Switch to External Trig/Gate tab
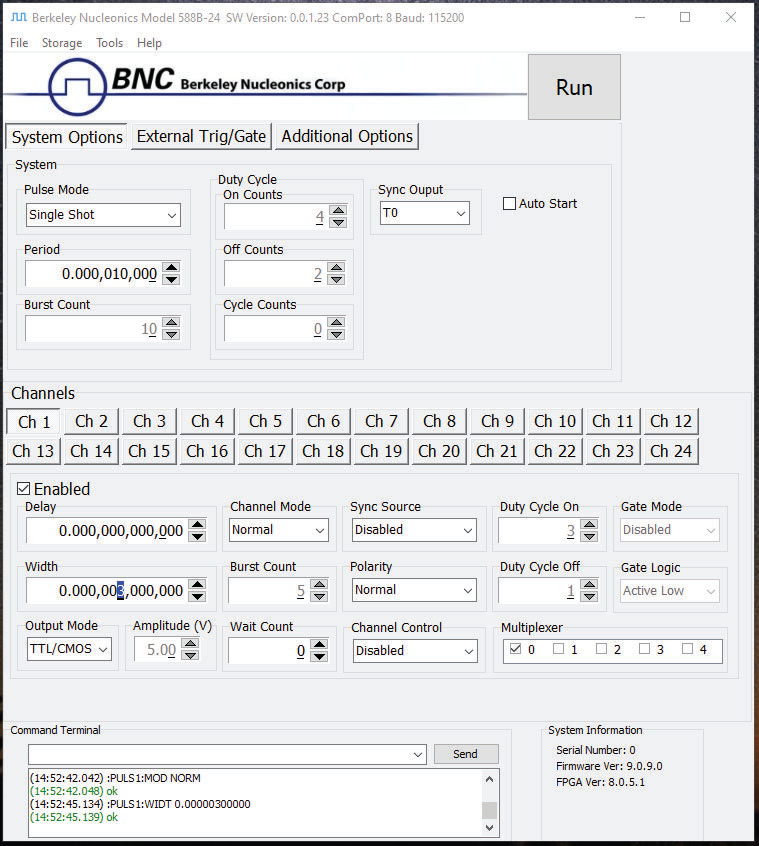Image resolution: width=759 pixels, height=846 pixels. [x=201, y=136]
